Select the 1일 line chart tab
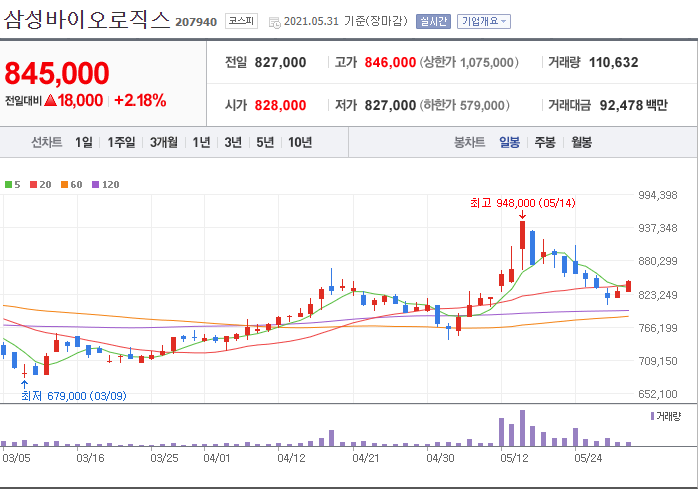The image size is (698, 489). point(84,143)
